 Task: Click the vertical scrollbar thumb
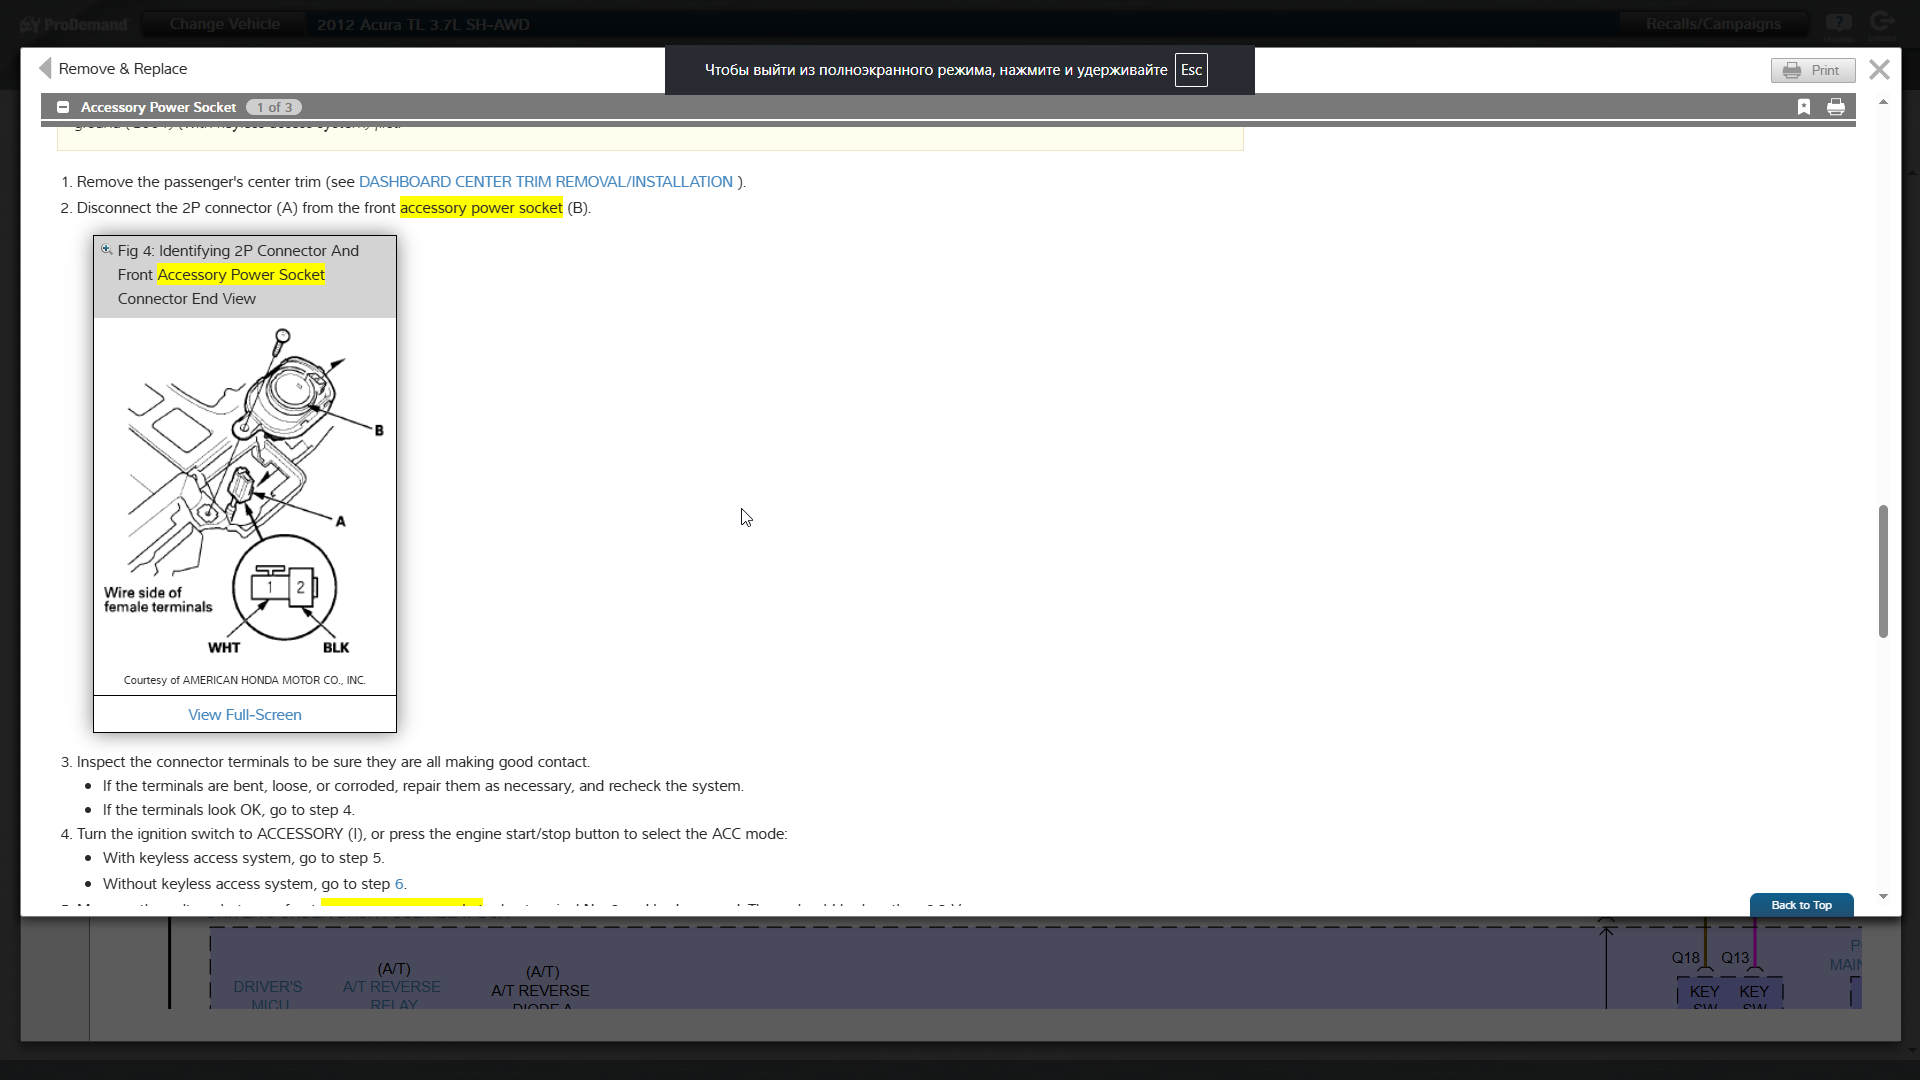click(x=1883, y=571)
